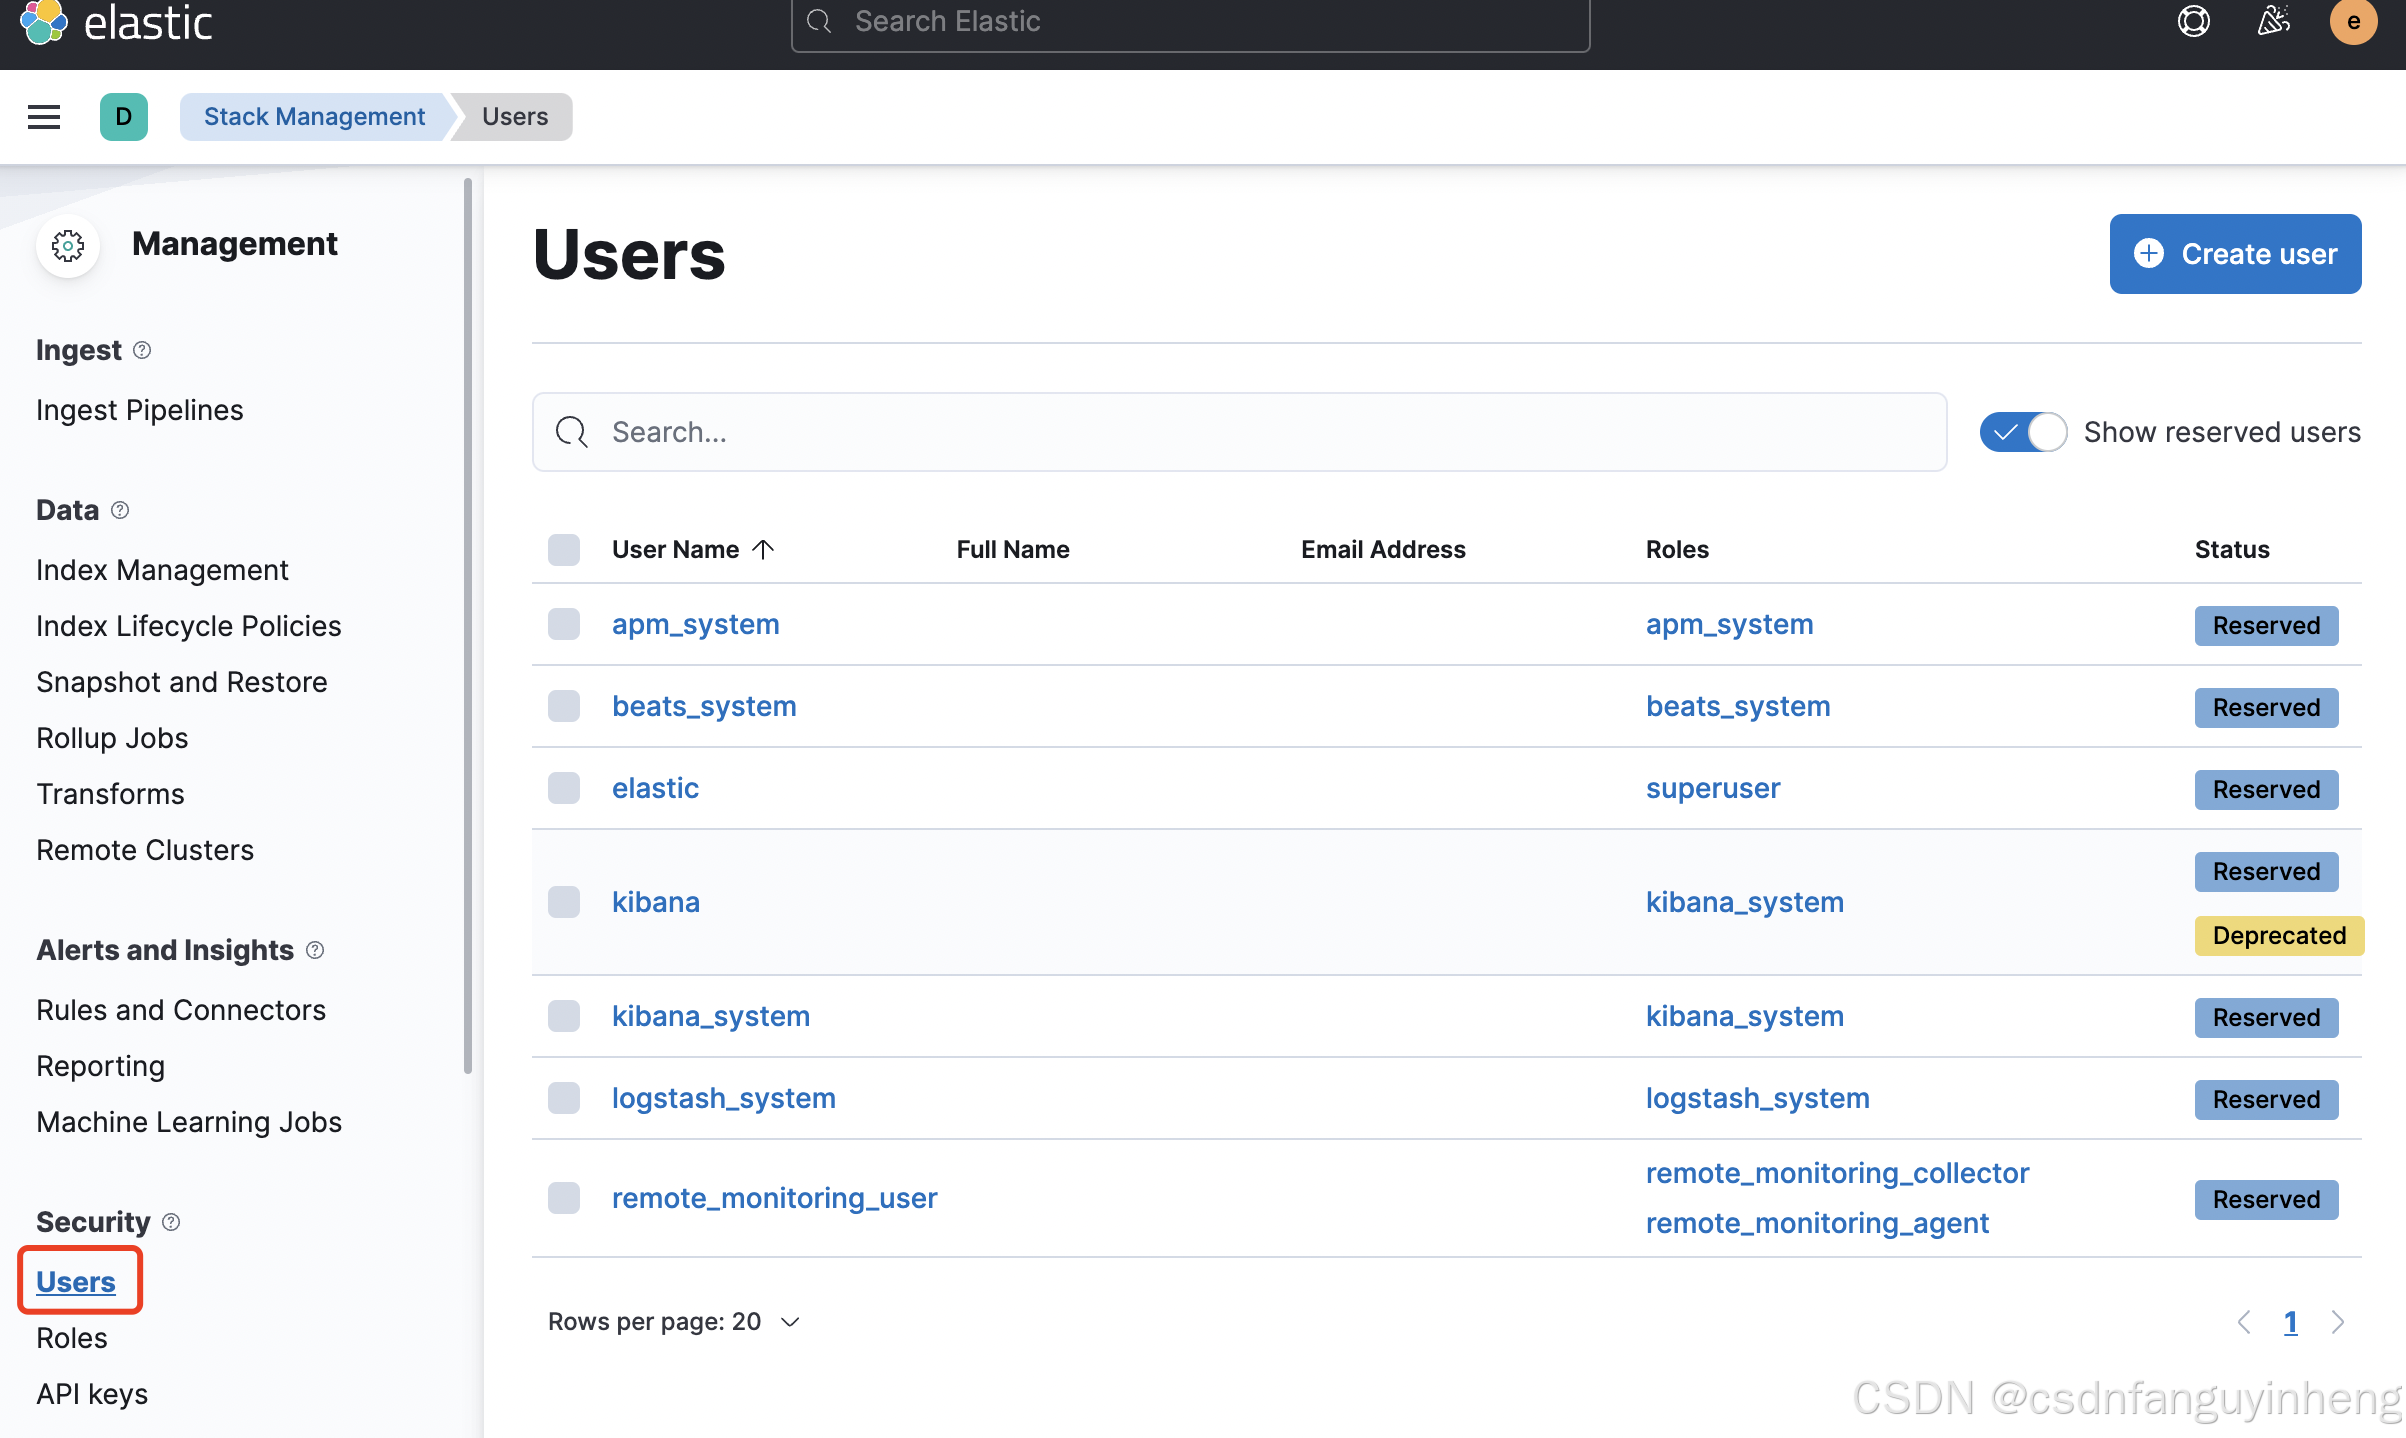The width and height of the screenshot is (2406, 1438).
Task: Click the Deprecated badge on kibana row
Action: pos(2279,936)
